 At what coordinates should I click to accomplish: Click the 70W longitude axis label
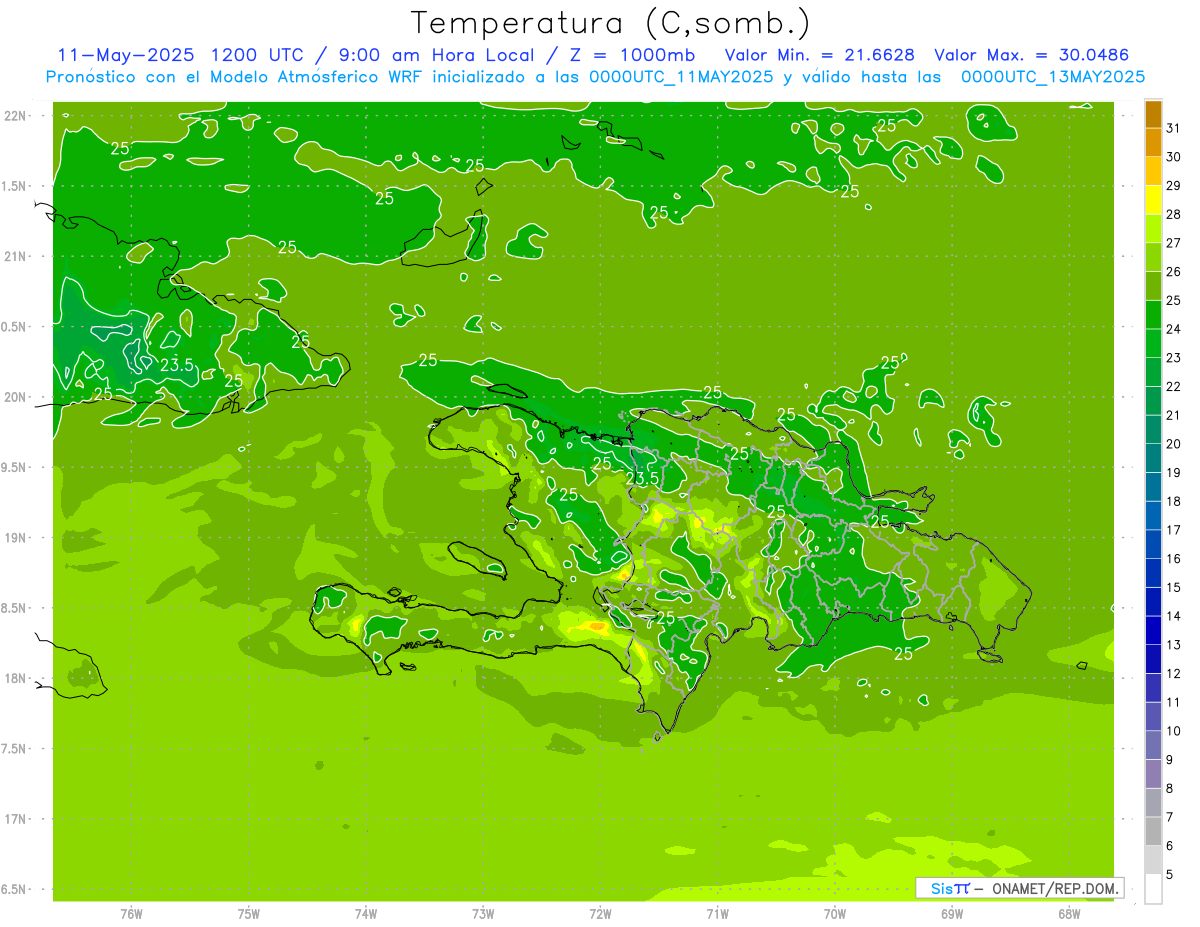(x=835, y=914)
